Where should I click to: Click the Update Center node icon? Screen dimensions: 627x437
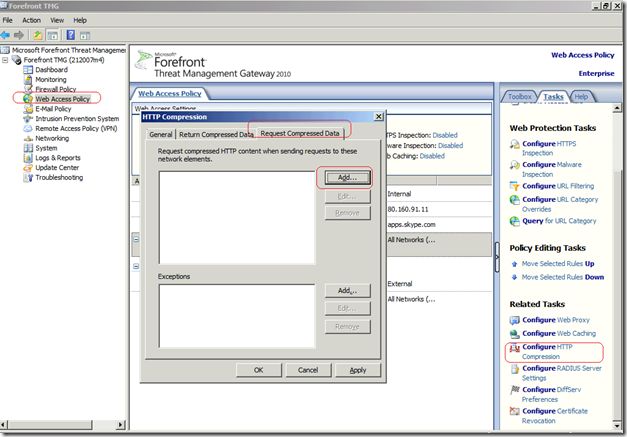(28, 168)
